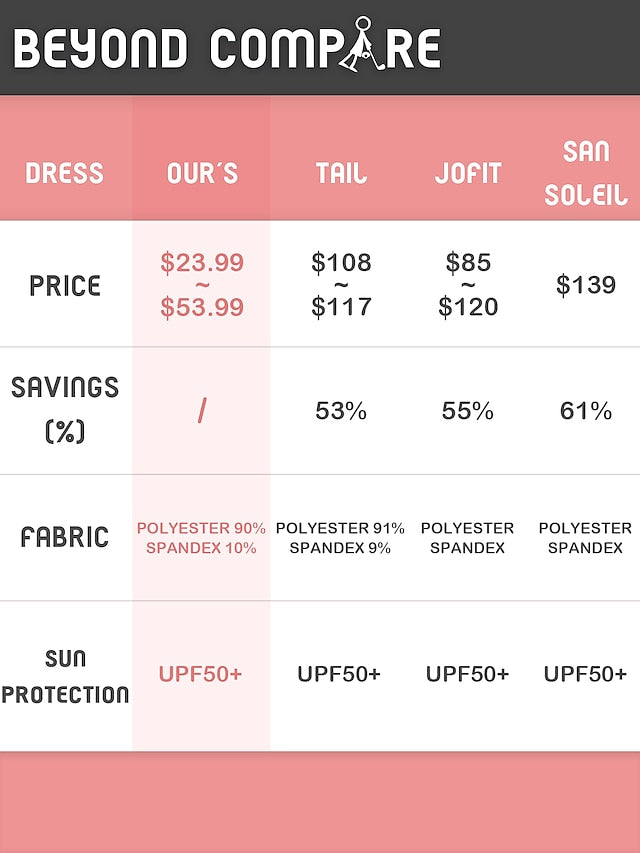Click the JOFIT brand header
Screen dimensions: 640x853
pyautogui.click(x=468, y=173)
